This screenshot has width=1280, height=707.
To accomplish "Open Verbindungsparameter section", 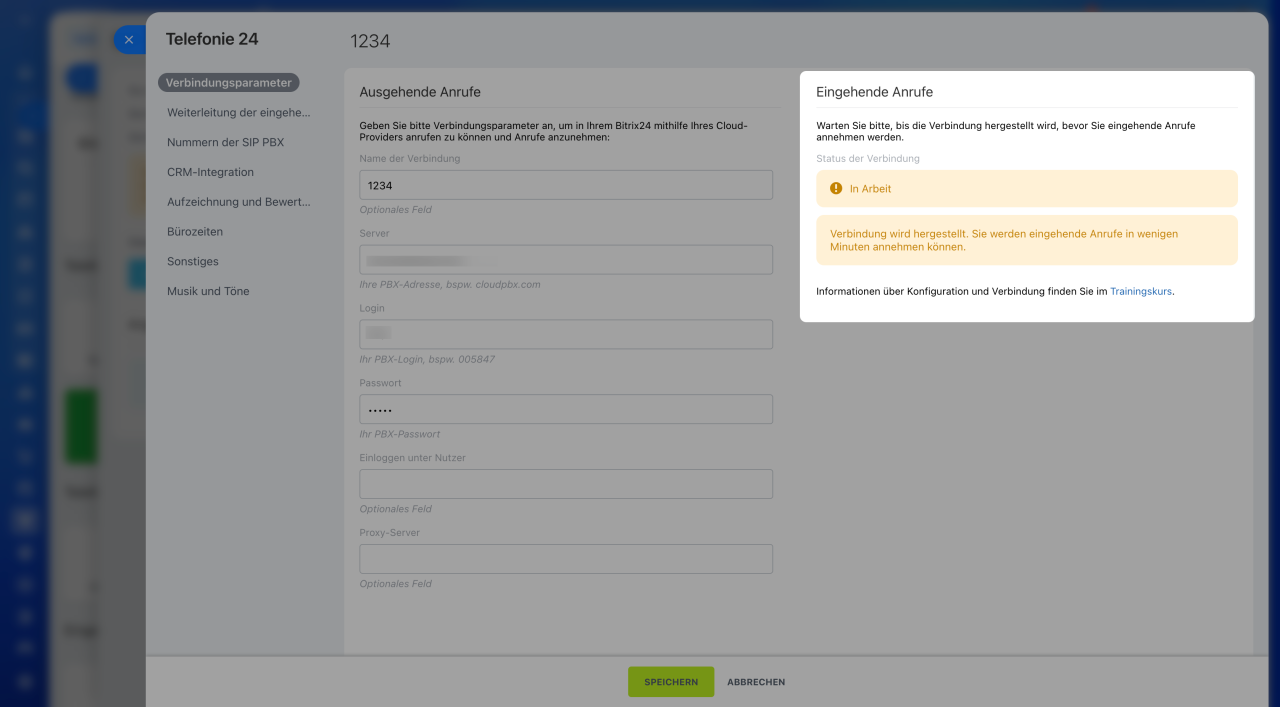I will [229, 83].
